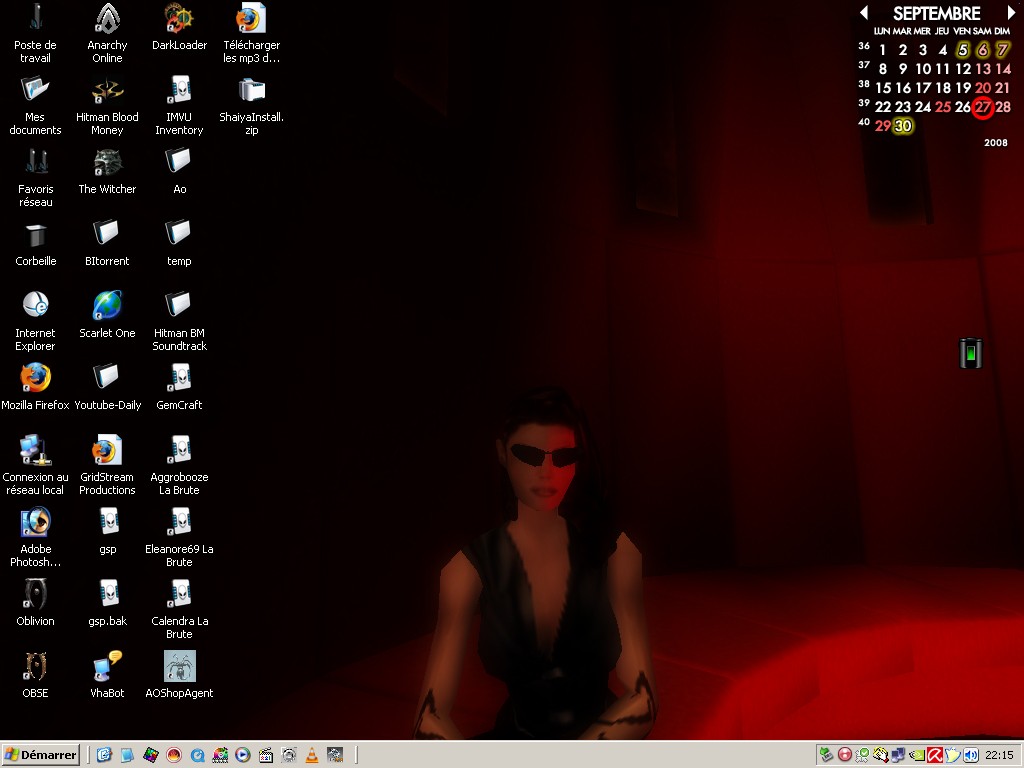This screenshot has height=768, width=1024.
Task: Select the AOShopAgent desktop icon
Action: point(179,666)
